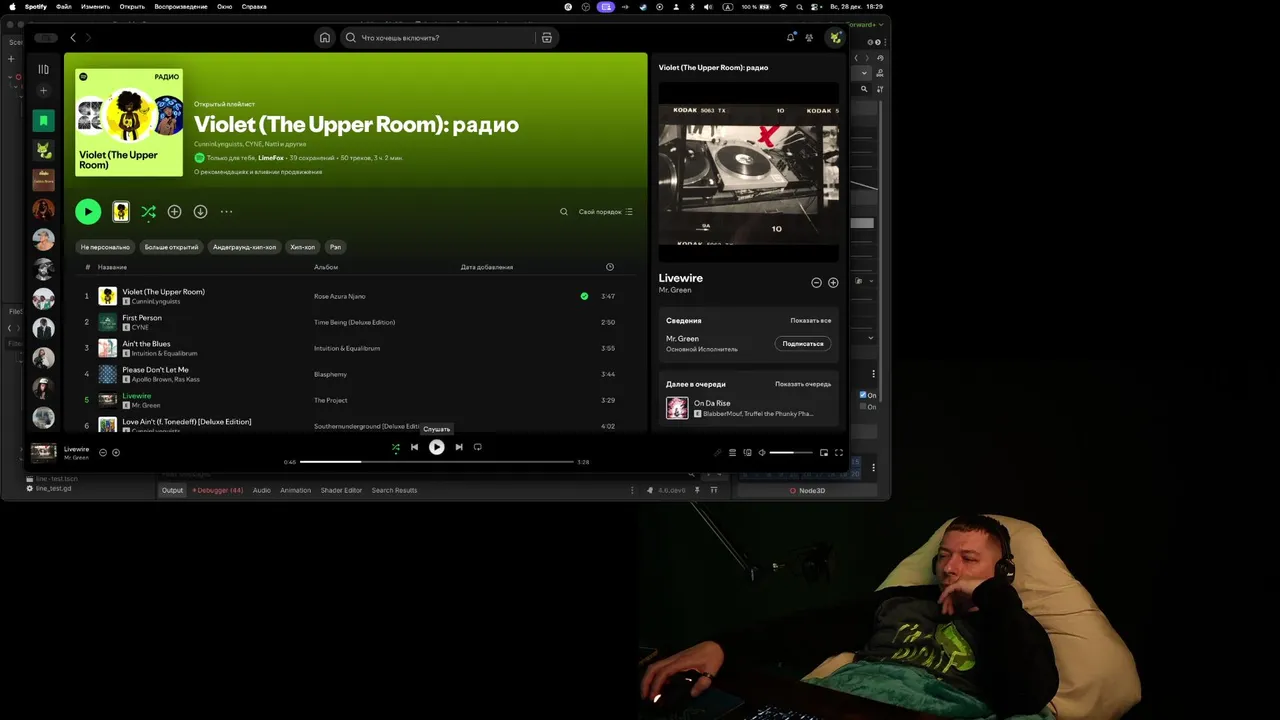The width and height of the screenshot is (1280, 720).
Task: Open the 'Воспроизведение' menu
Action: coord(181,6)
